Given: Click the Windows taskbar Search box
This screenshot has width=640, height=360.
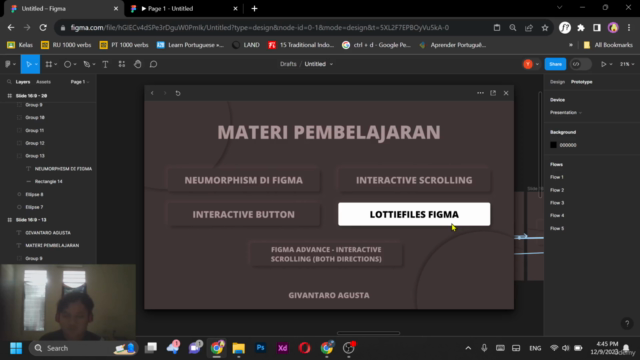Looking at the screenshot, I should tap(84, 348).
